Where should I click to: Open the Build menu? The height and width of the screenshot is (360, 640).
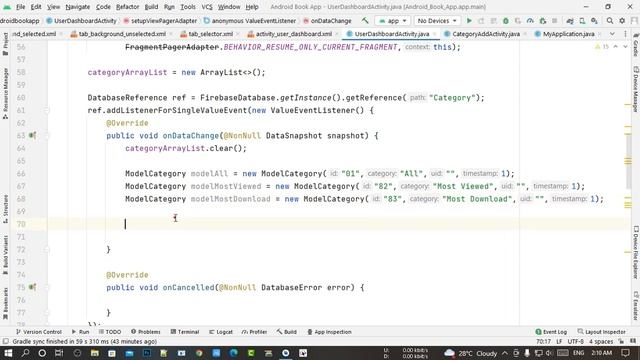pyautogui.click(x=151, y=7)
